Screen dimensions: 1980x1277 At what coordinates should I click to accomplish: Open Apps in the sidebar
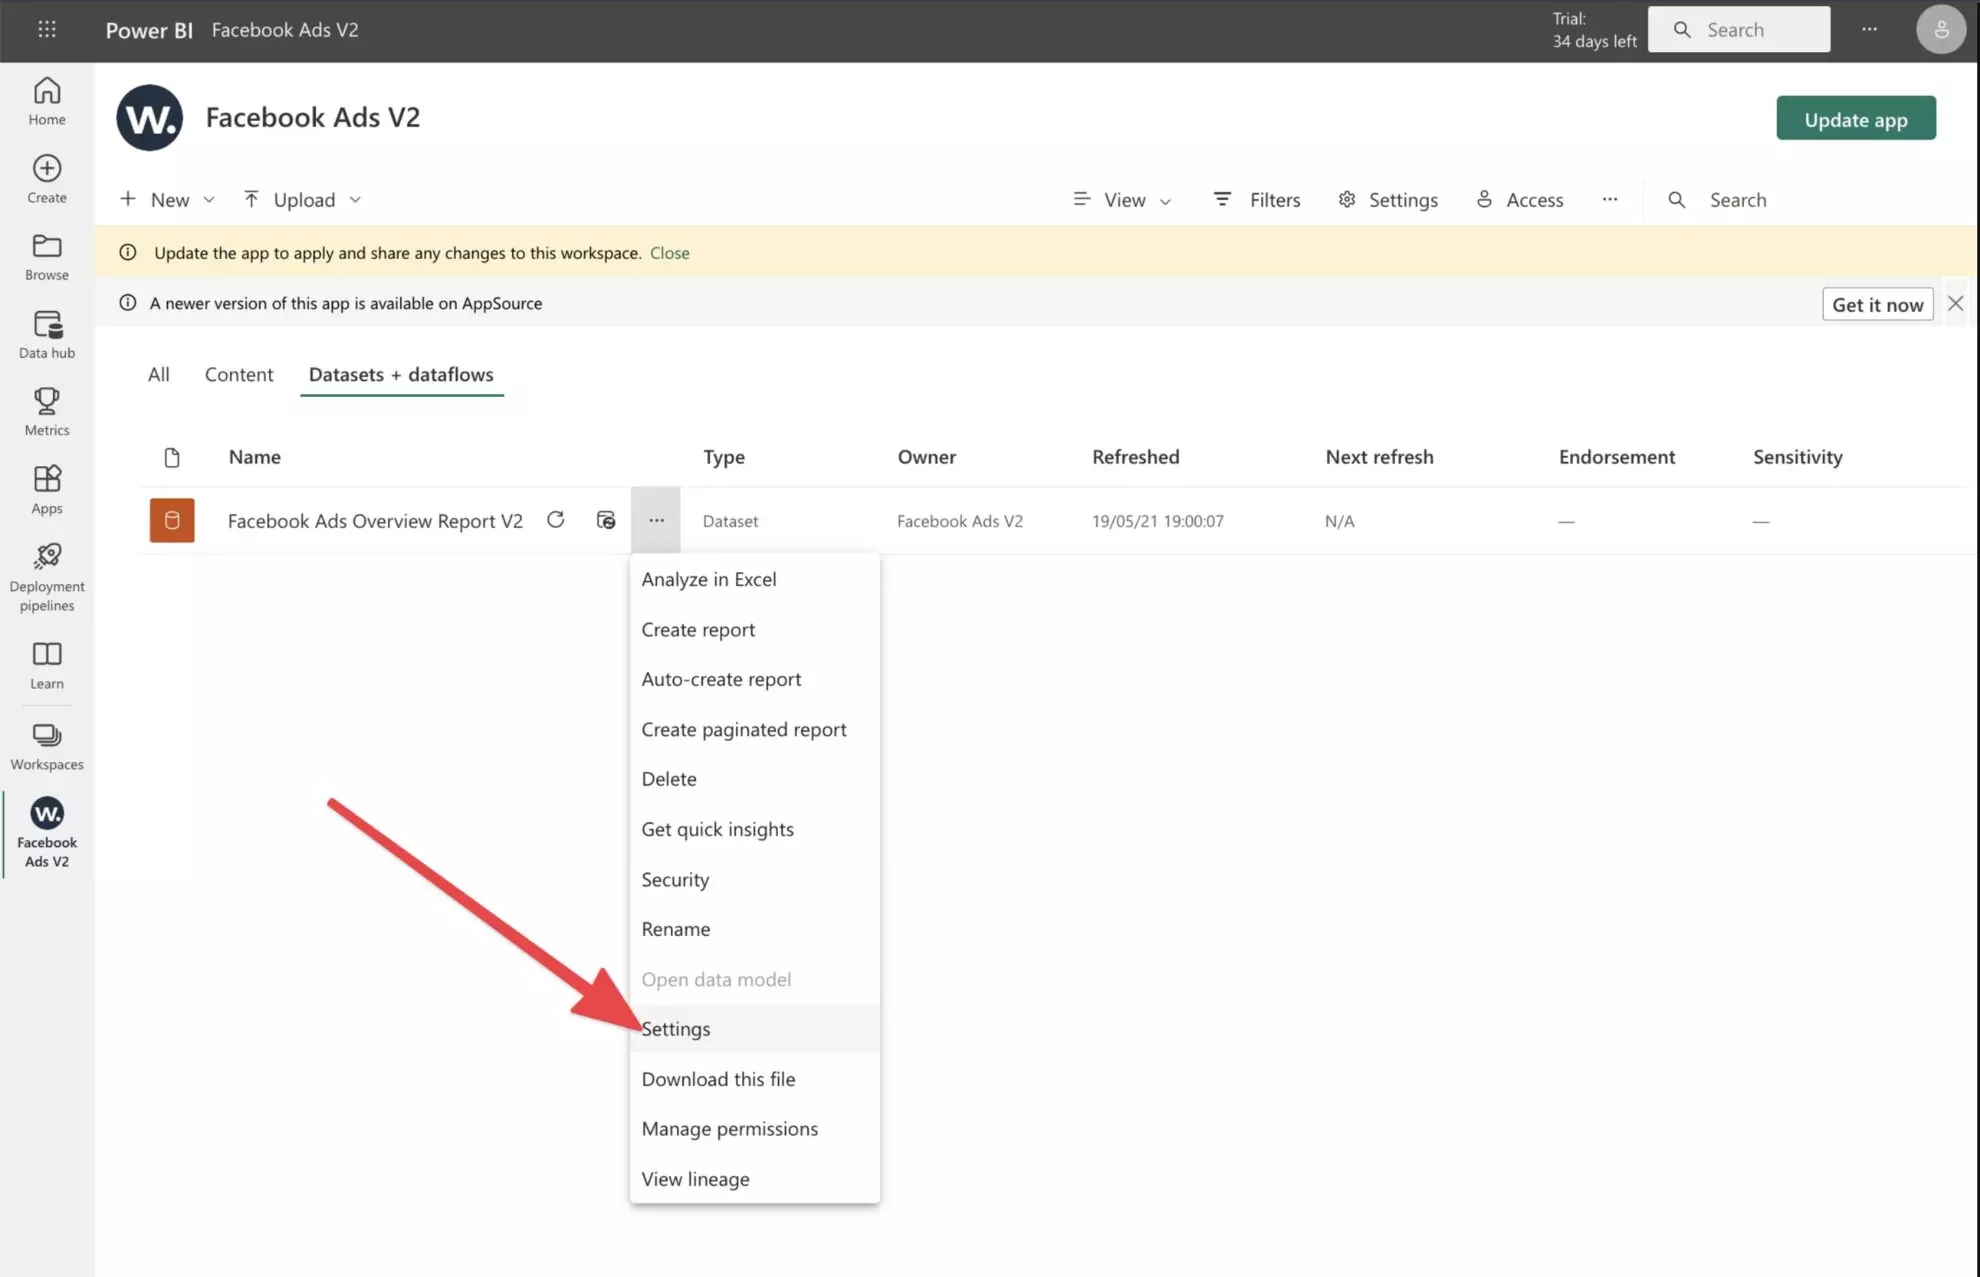pos(47,490)
